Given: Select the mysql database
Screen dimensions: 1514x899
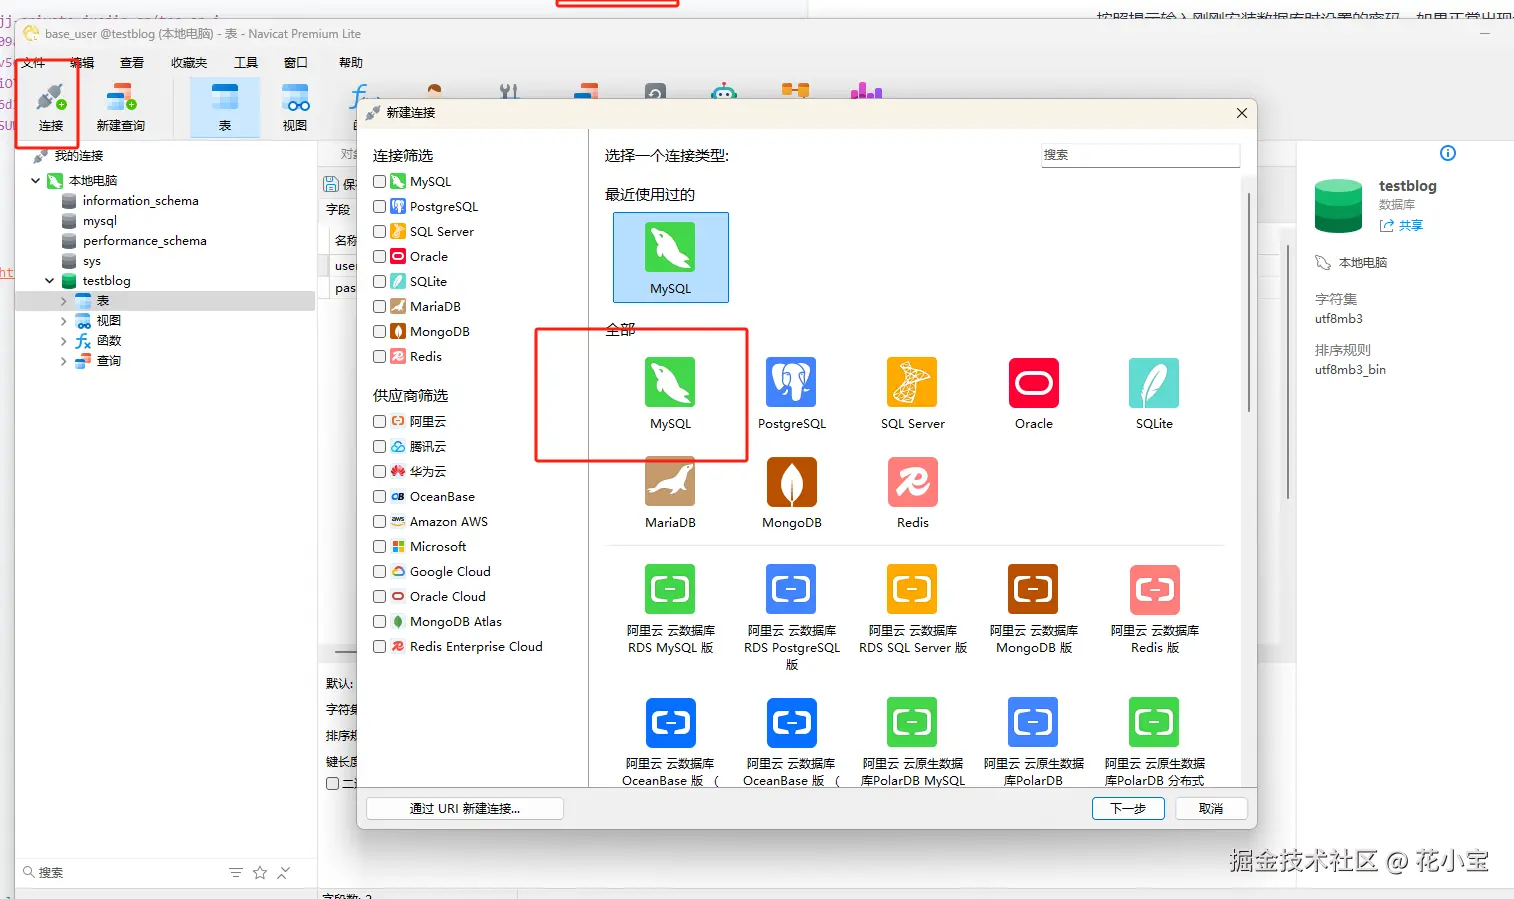Looking at the screenshot, I should click(99, 221).
